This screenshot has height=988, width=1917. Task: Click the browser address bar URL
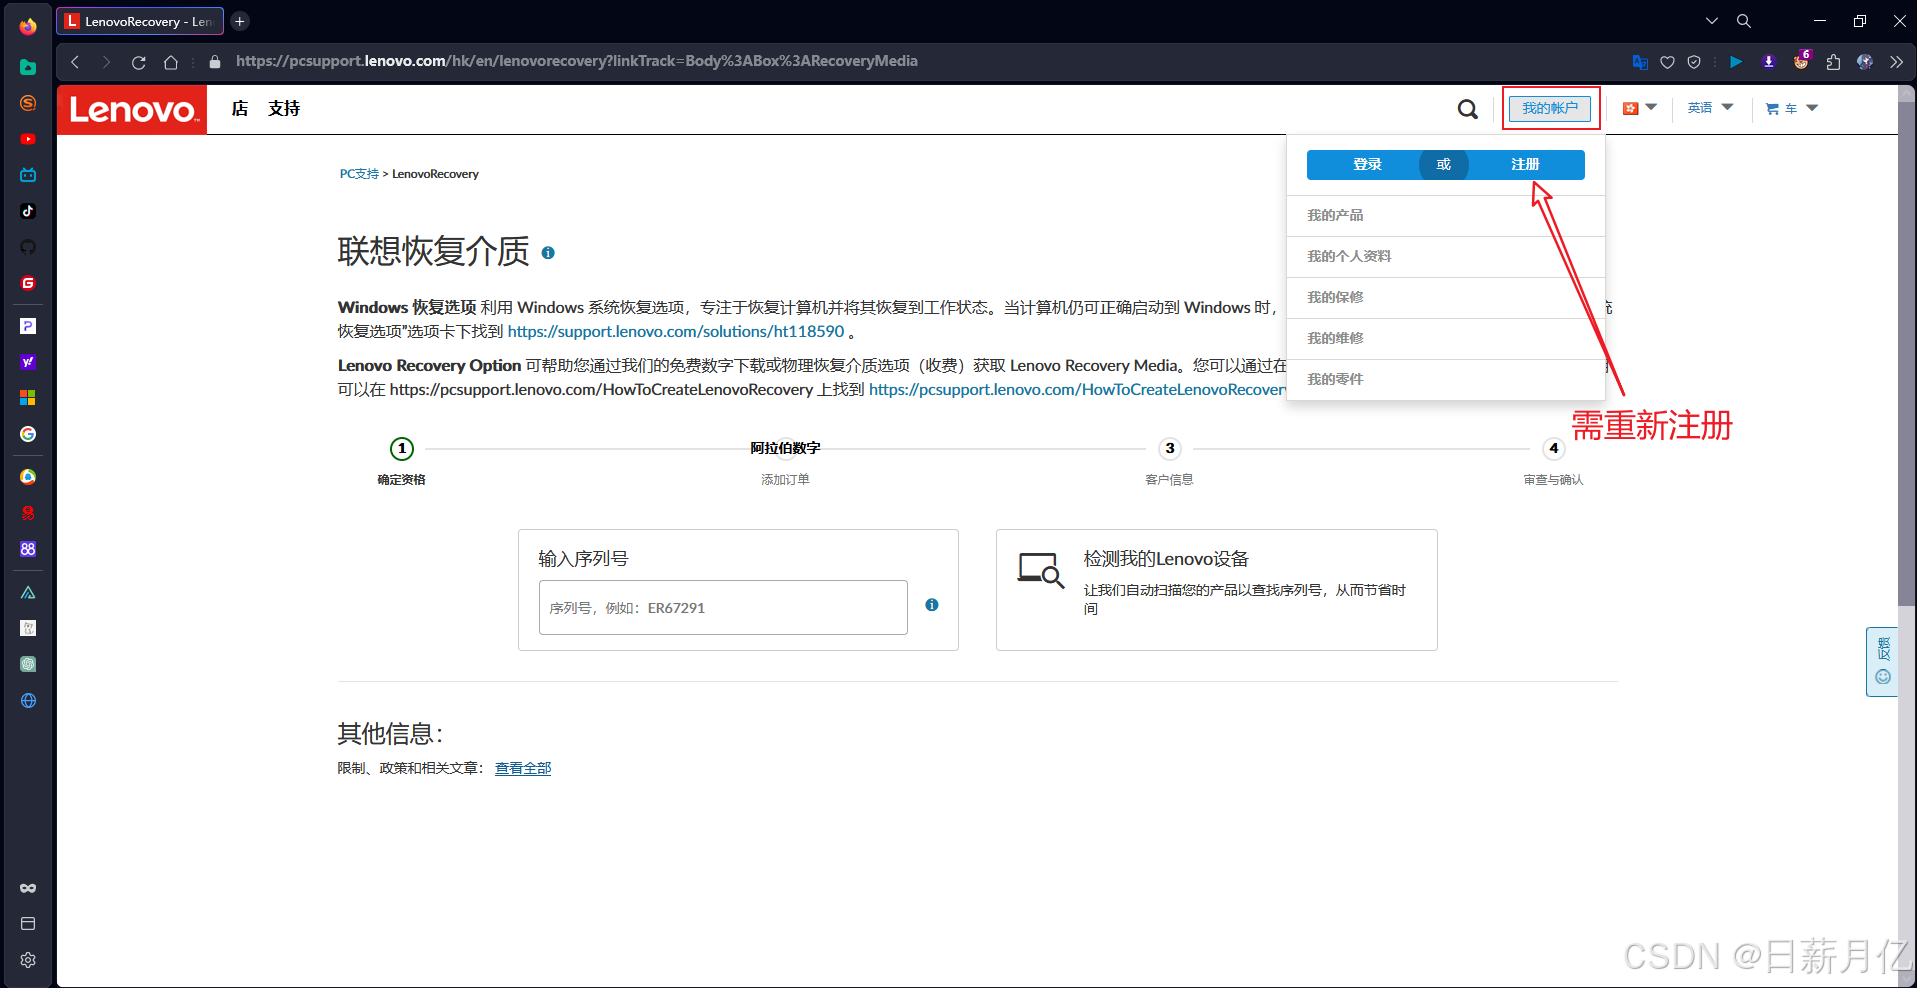(x=577, y=61)
